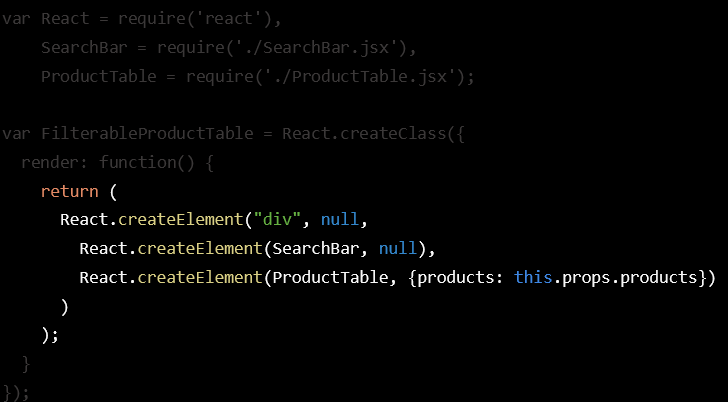Click SearchBar inside the createElement call
The width and height of the screenshot is (728, 402).
click(316, 248)
